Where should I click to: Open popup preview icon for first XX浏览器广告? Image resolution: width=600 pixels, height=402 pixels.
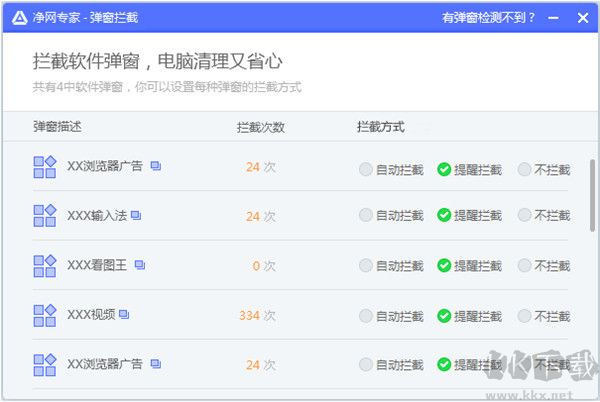tap(156, 166)
